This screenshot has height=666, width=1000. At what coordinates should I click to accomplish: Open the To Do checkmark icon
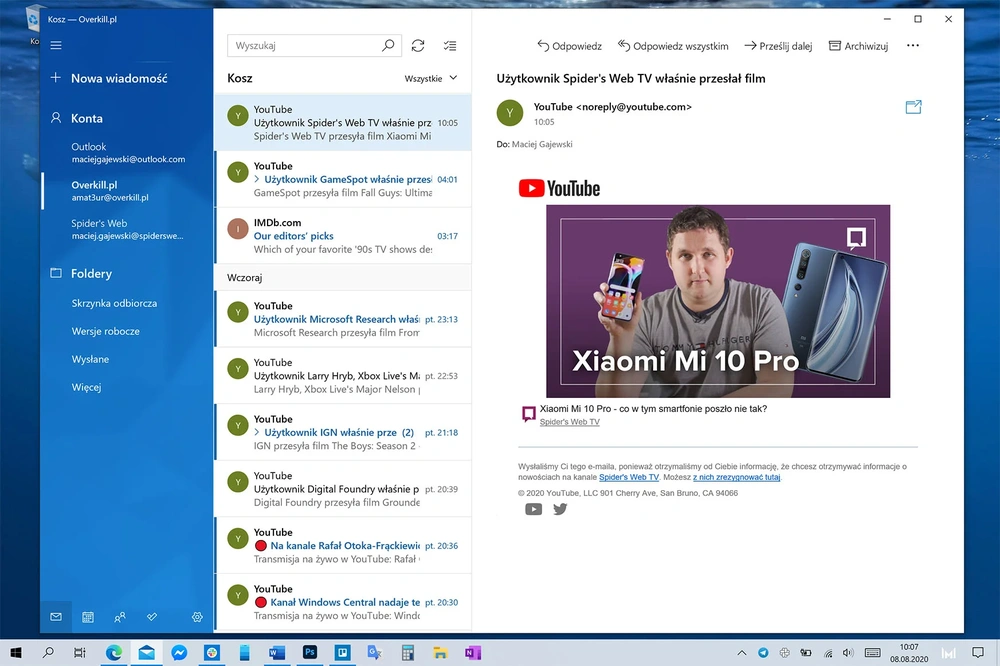(x=152, y=617)
